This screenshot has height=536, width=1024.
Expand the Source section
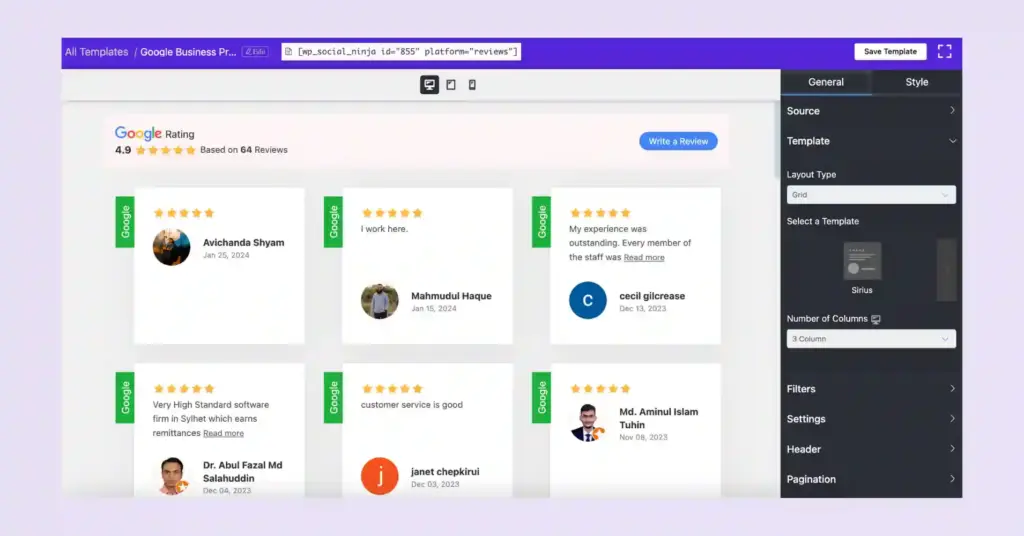[871, 111]
